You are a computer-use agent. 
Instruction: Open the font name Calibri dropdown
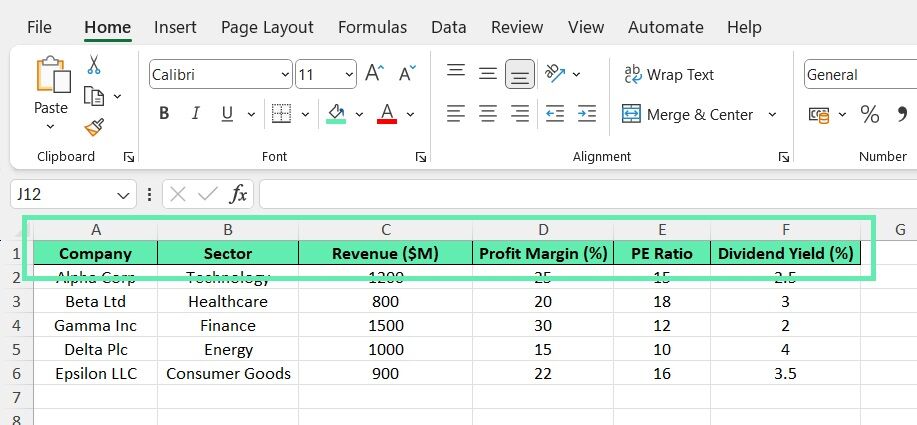point(285,75)
